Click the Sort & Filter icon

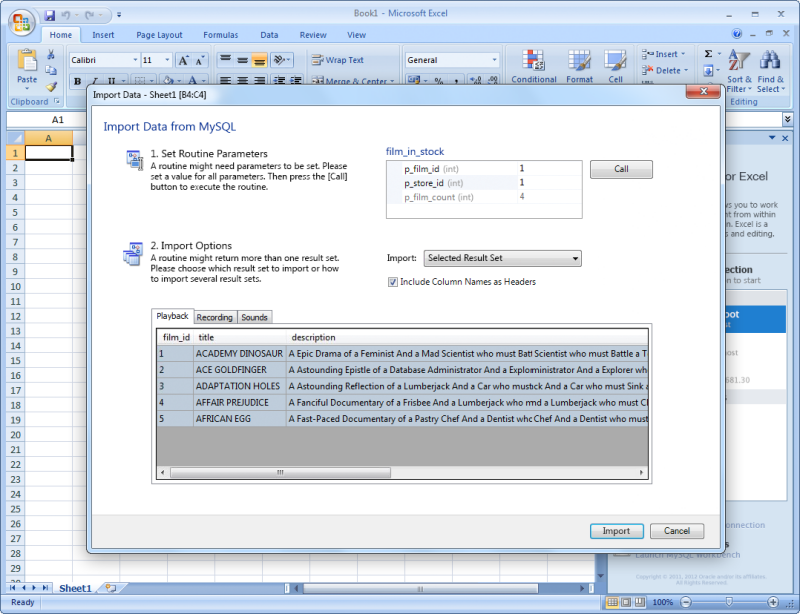pyautogui.click(x=739, y=60)
